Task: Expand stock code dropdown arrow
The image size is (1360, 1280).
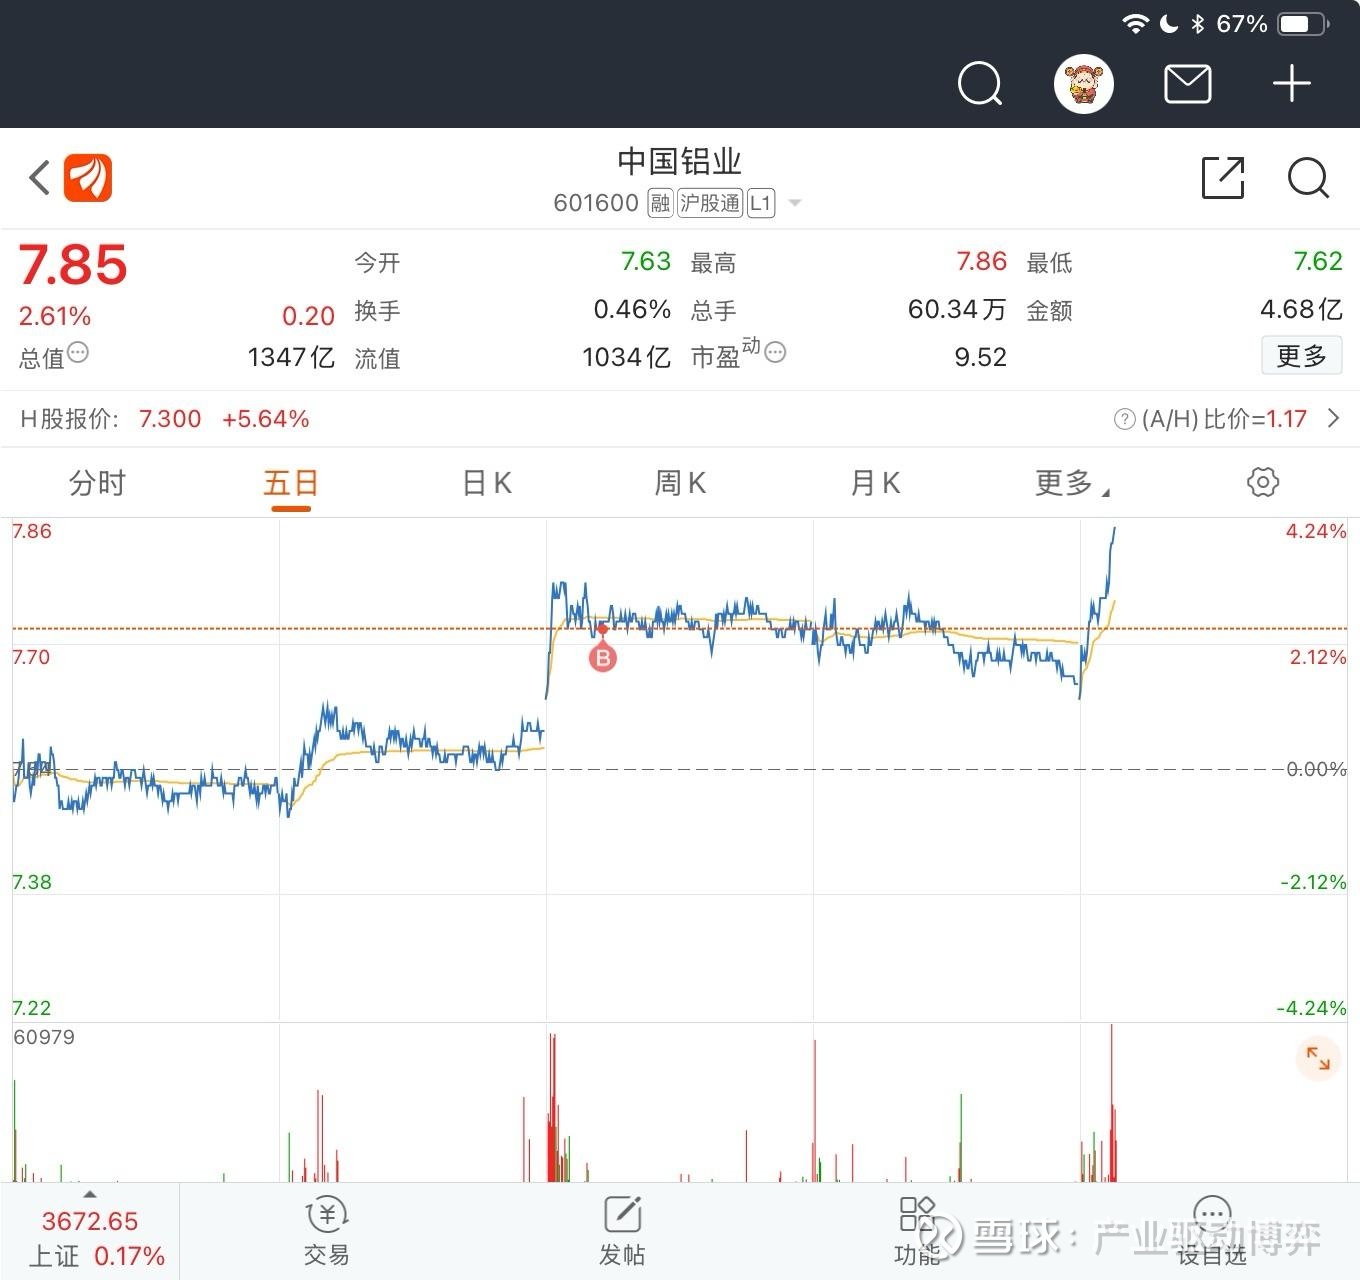Action: [x=795, y=203]
